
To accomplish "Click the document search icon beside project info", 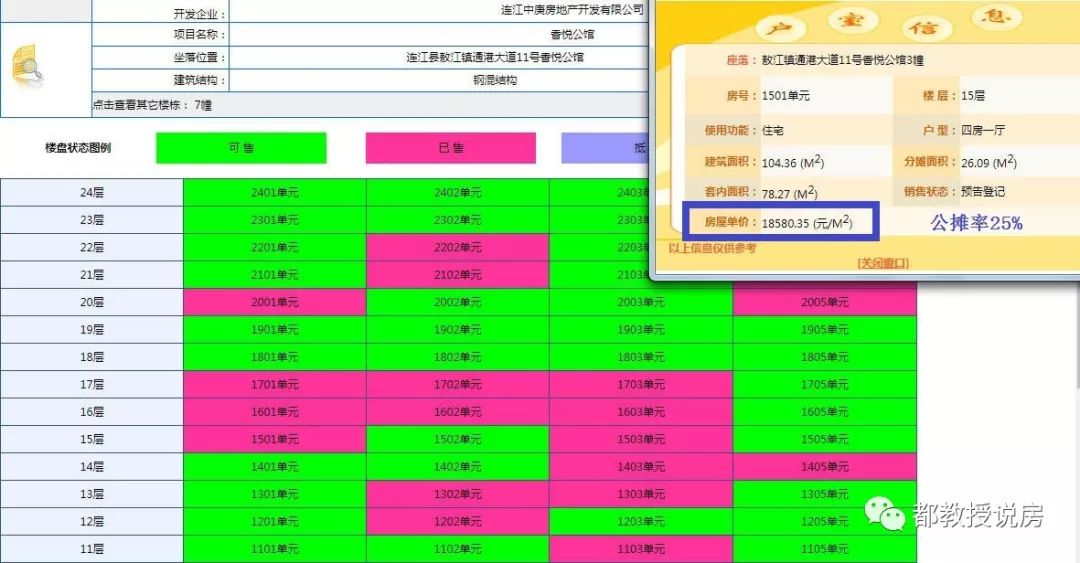I will [x=28, y=67].
